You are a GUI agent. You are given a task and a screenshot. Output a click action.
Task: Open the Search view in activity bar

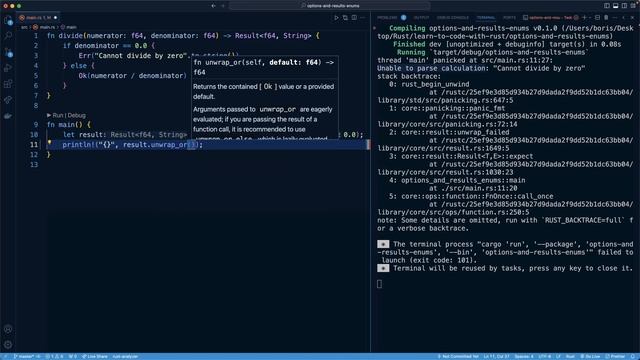coord(8,36)
